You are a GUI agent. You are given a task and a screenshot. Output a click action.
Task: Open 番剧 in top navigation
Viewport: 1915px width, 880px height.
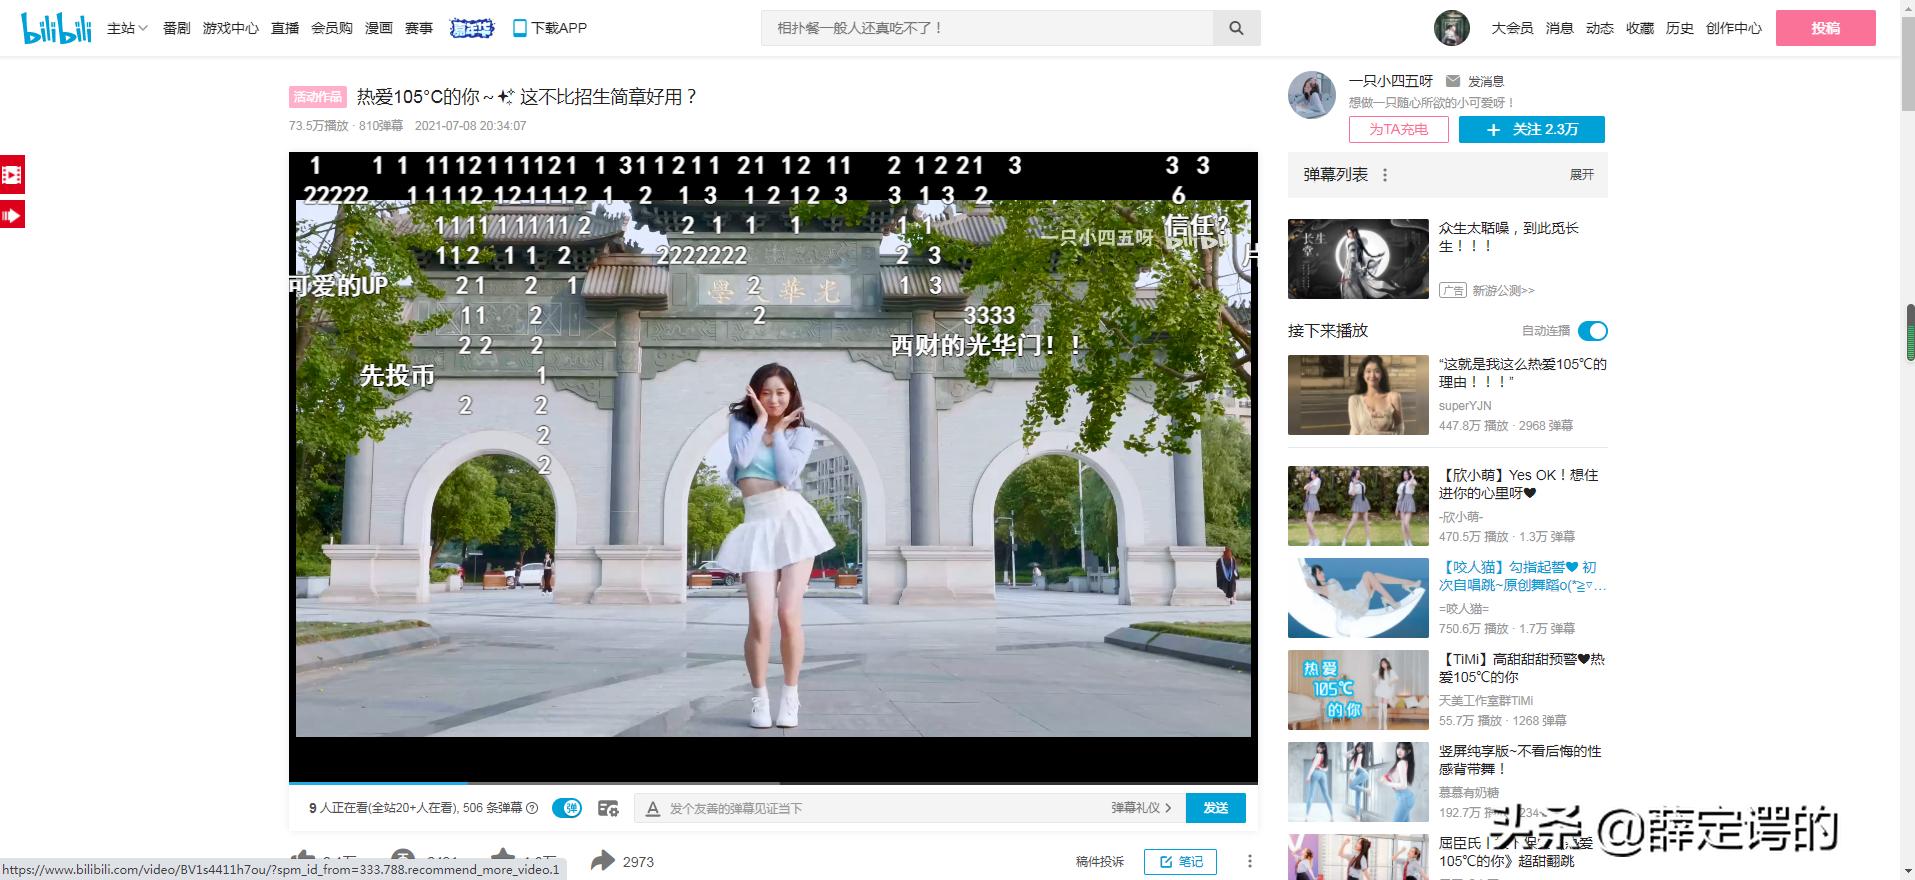coord(177,28)
